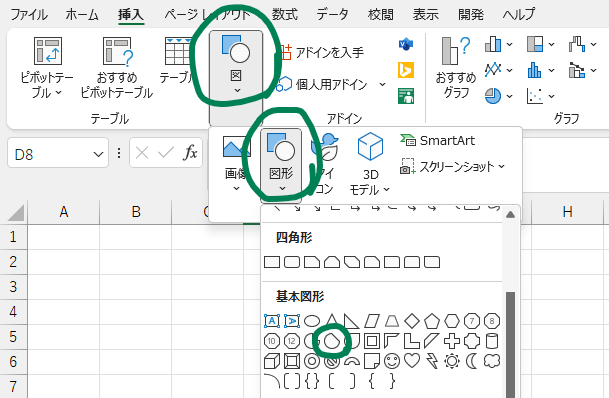The height and width of the screenshot is (398, 609).
Task: Choose the Heart shape
Action: [x=412, y=361]
